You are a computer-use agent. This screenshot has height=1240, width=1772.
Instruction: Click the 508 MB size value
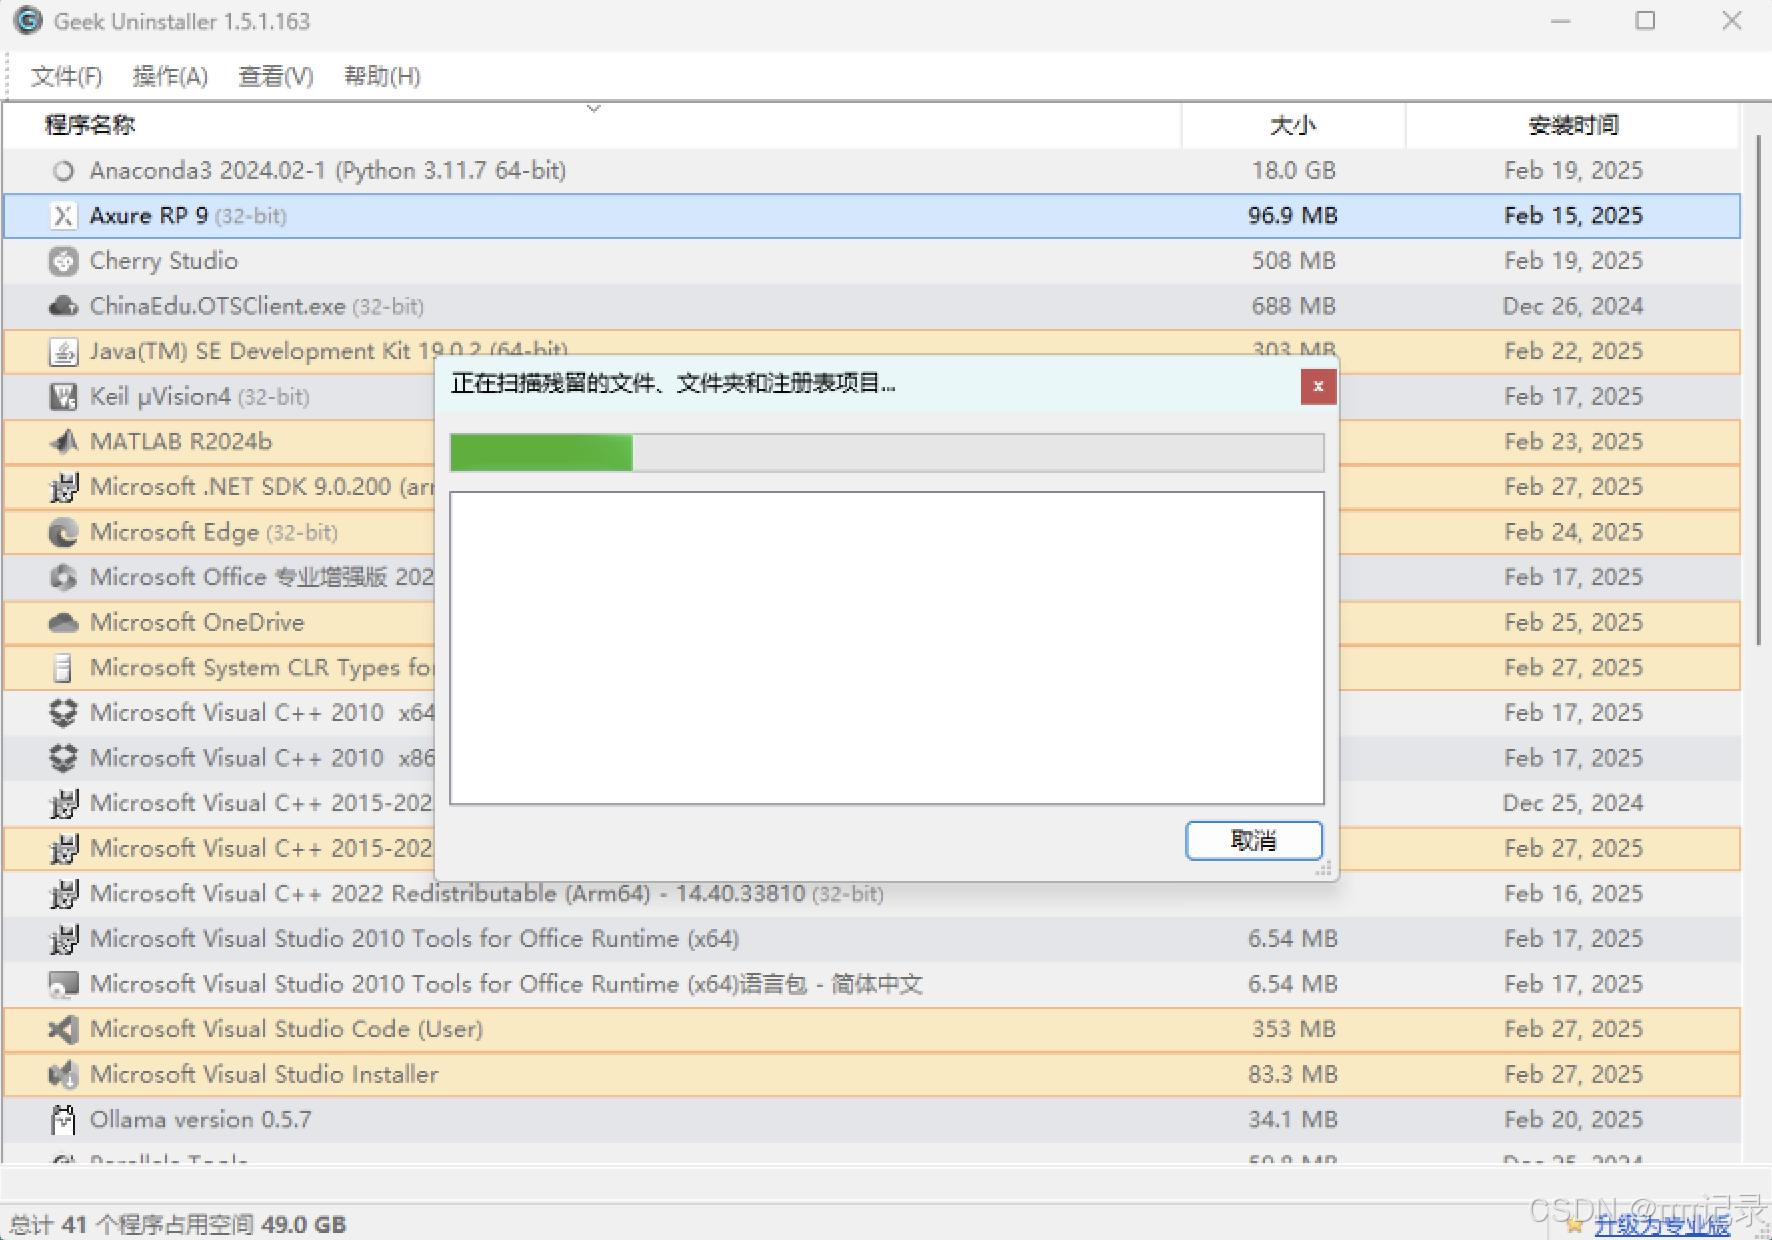[1293, 261]
